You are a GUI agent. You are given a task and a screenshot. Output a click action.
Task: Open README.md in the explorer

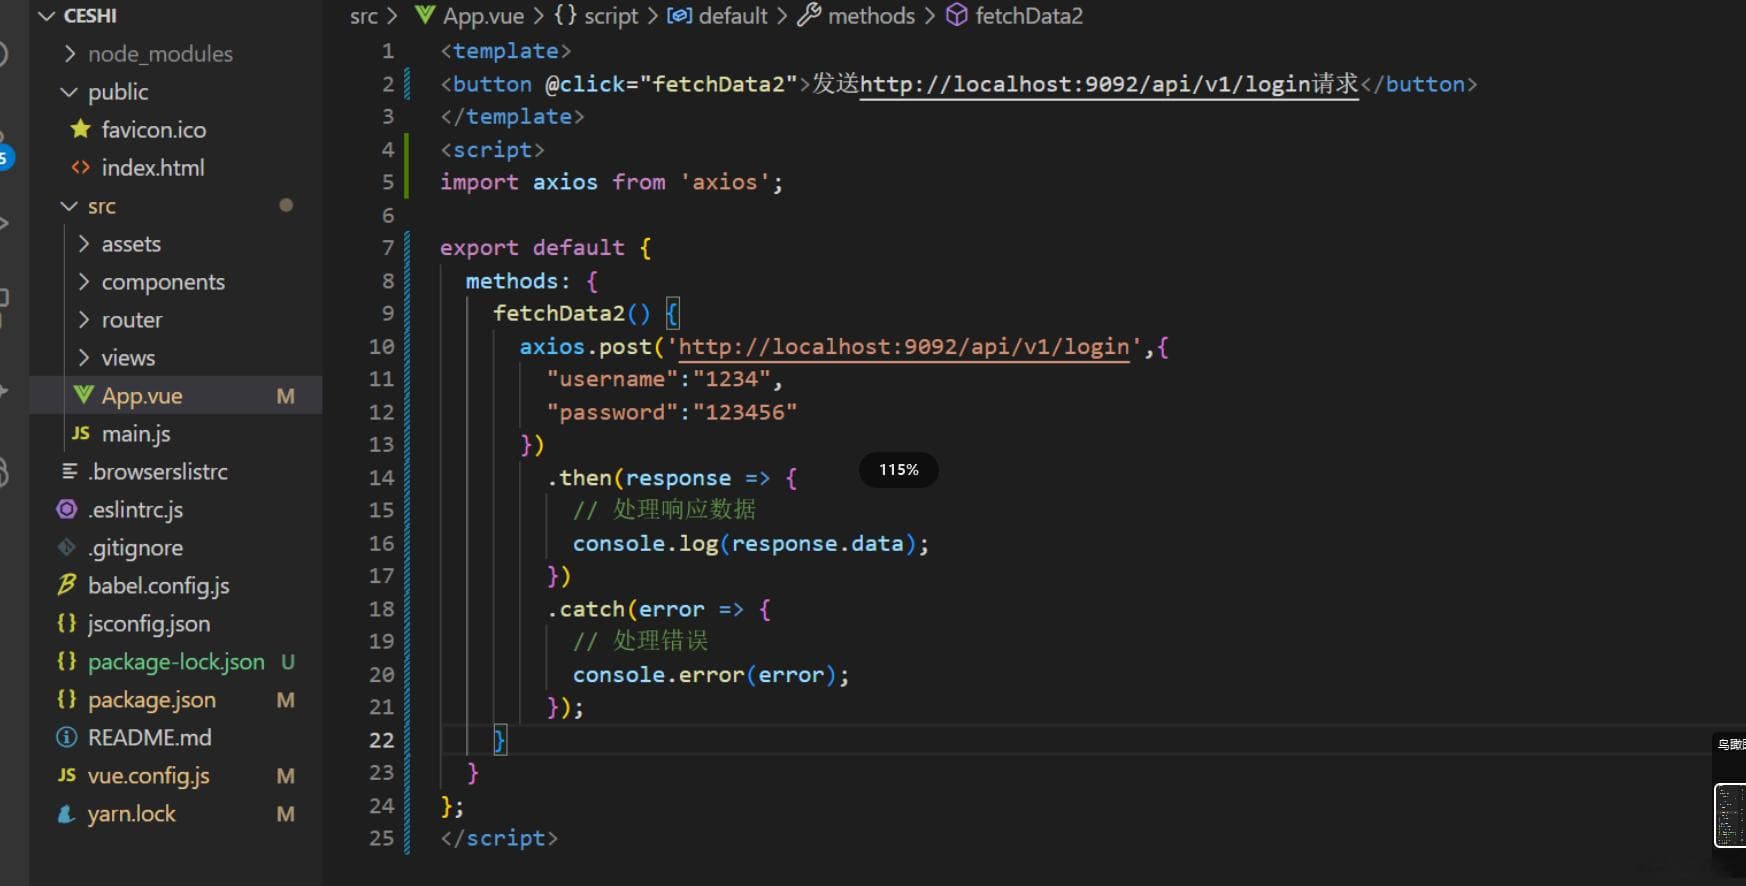tap(150, 738)
